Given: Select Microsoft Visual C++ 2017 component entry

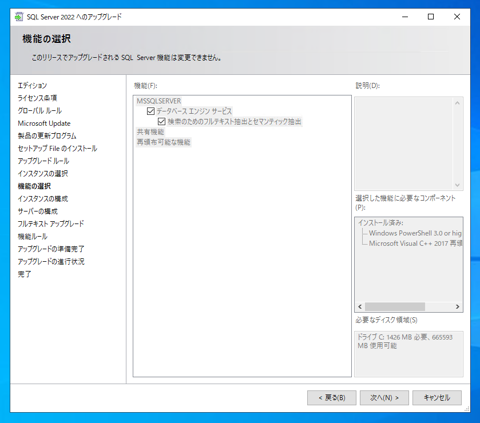Looking at the screenshot, I should coord(415,243).
